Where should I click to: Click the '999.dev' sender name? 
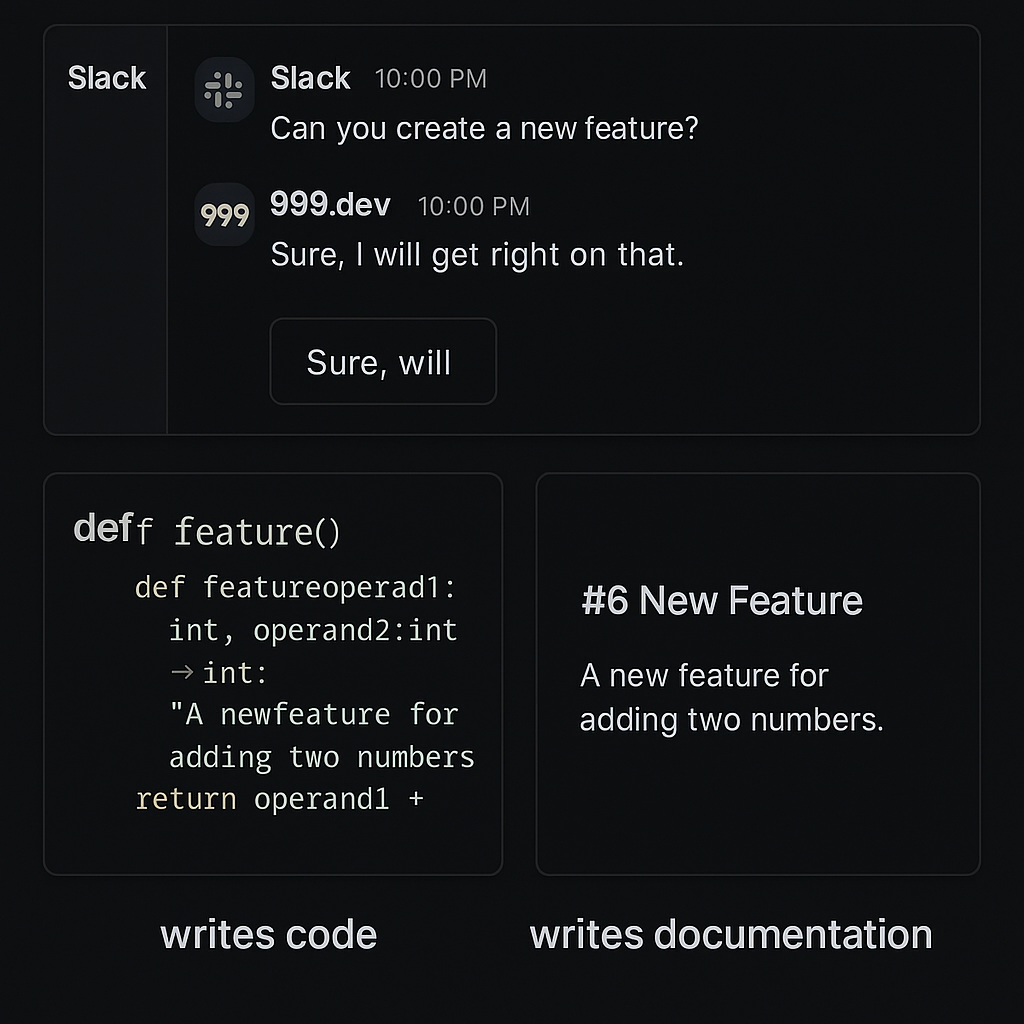tap(330, 204)
